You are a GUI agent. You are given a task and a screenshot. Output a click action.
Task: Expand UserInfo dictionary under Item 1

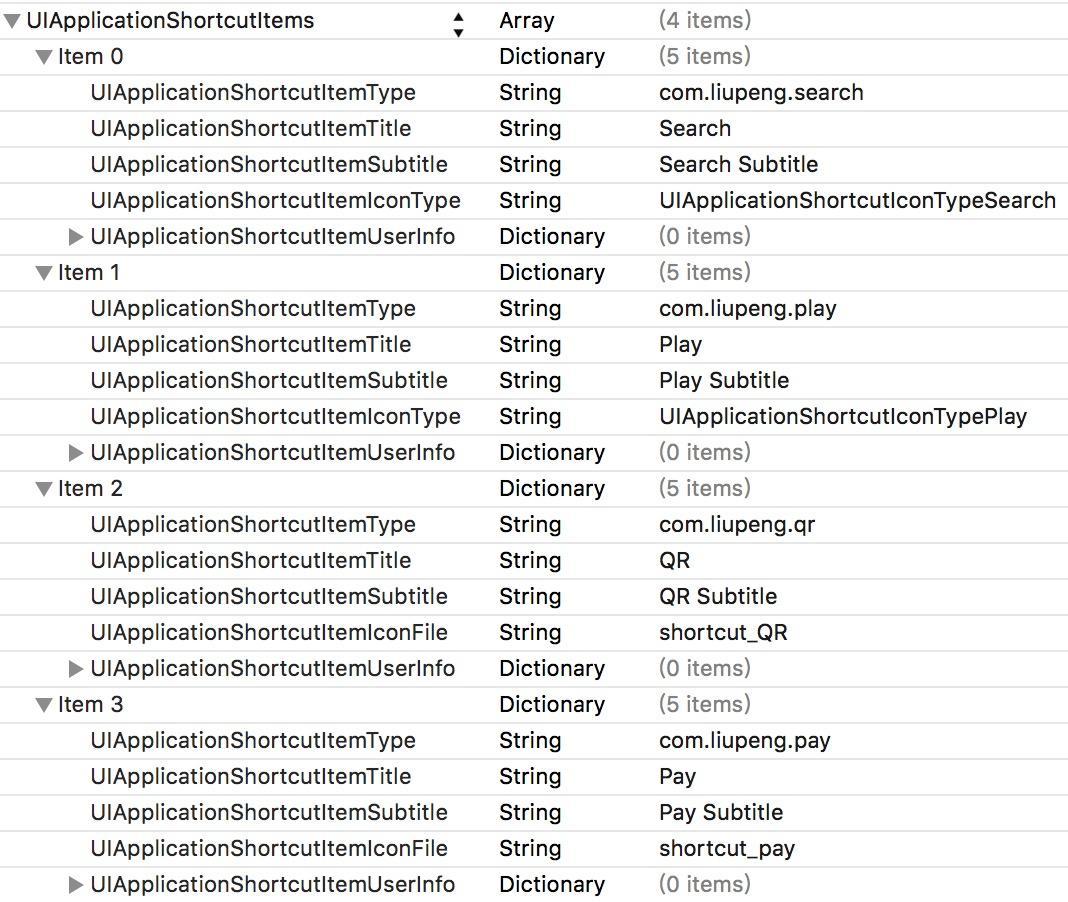pos(76,453)
